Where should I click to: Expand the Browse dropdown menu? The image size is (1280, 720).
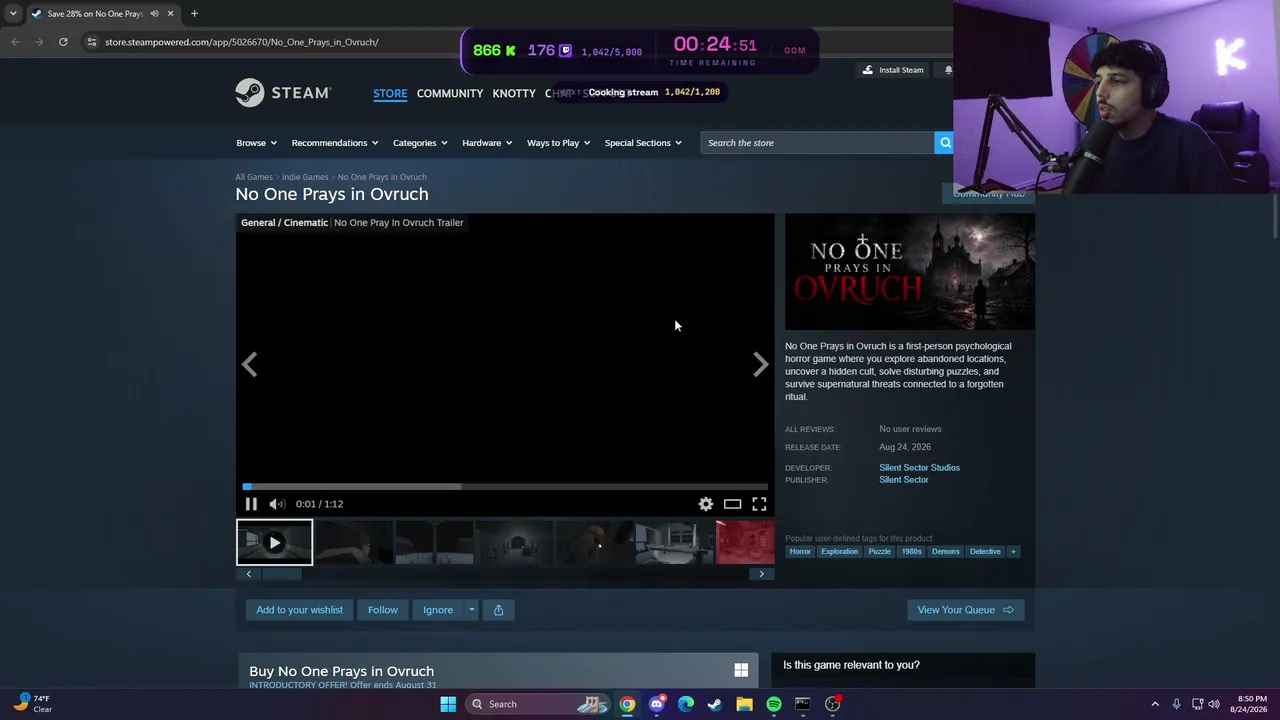[x=256, y=143]
